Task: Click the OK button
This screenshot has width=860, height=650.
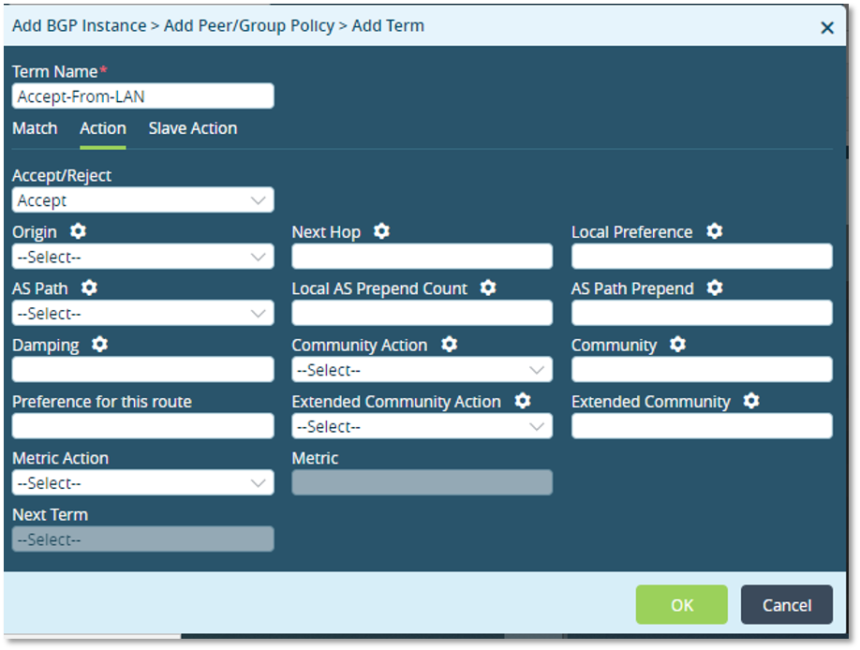Action: click(x=681, y=605)
